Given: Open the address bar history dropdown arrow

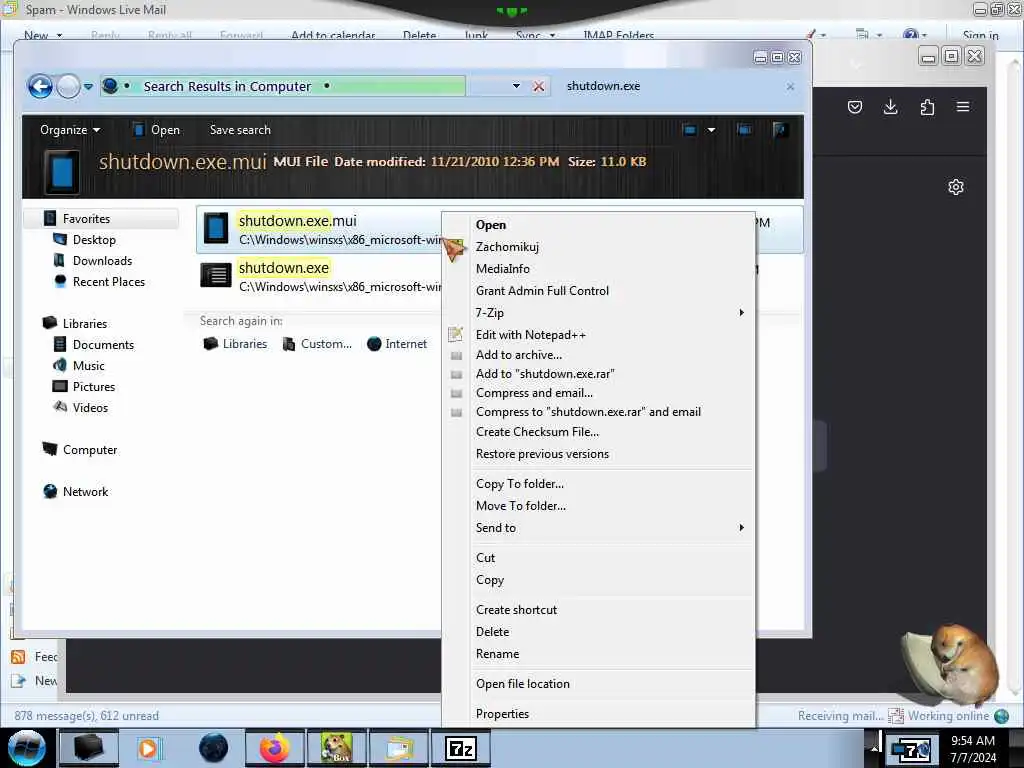Looking at the screenshot, I should 516,86.
